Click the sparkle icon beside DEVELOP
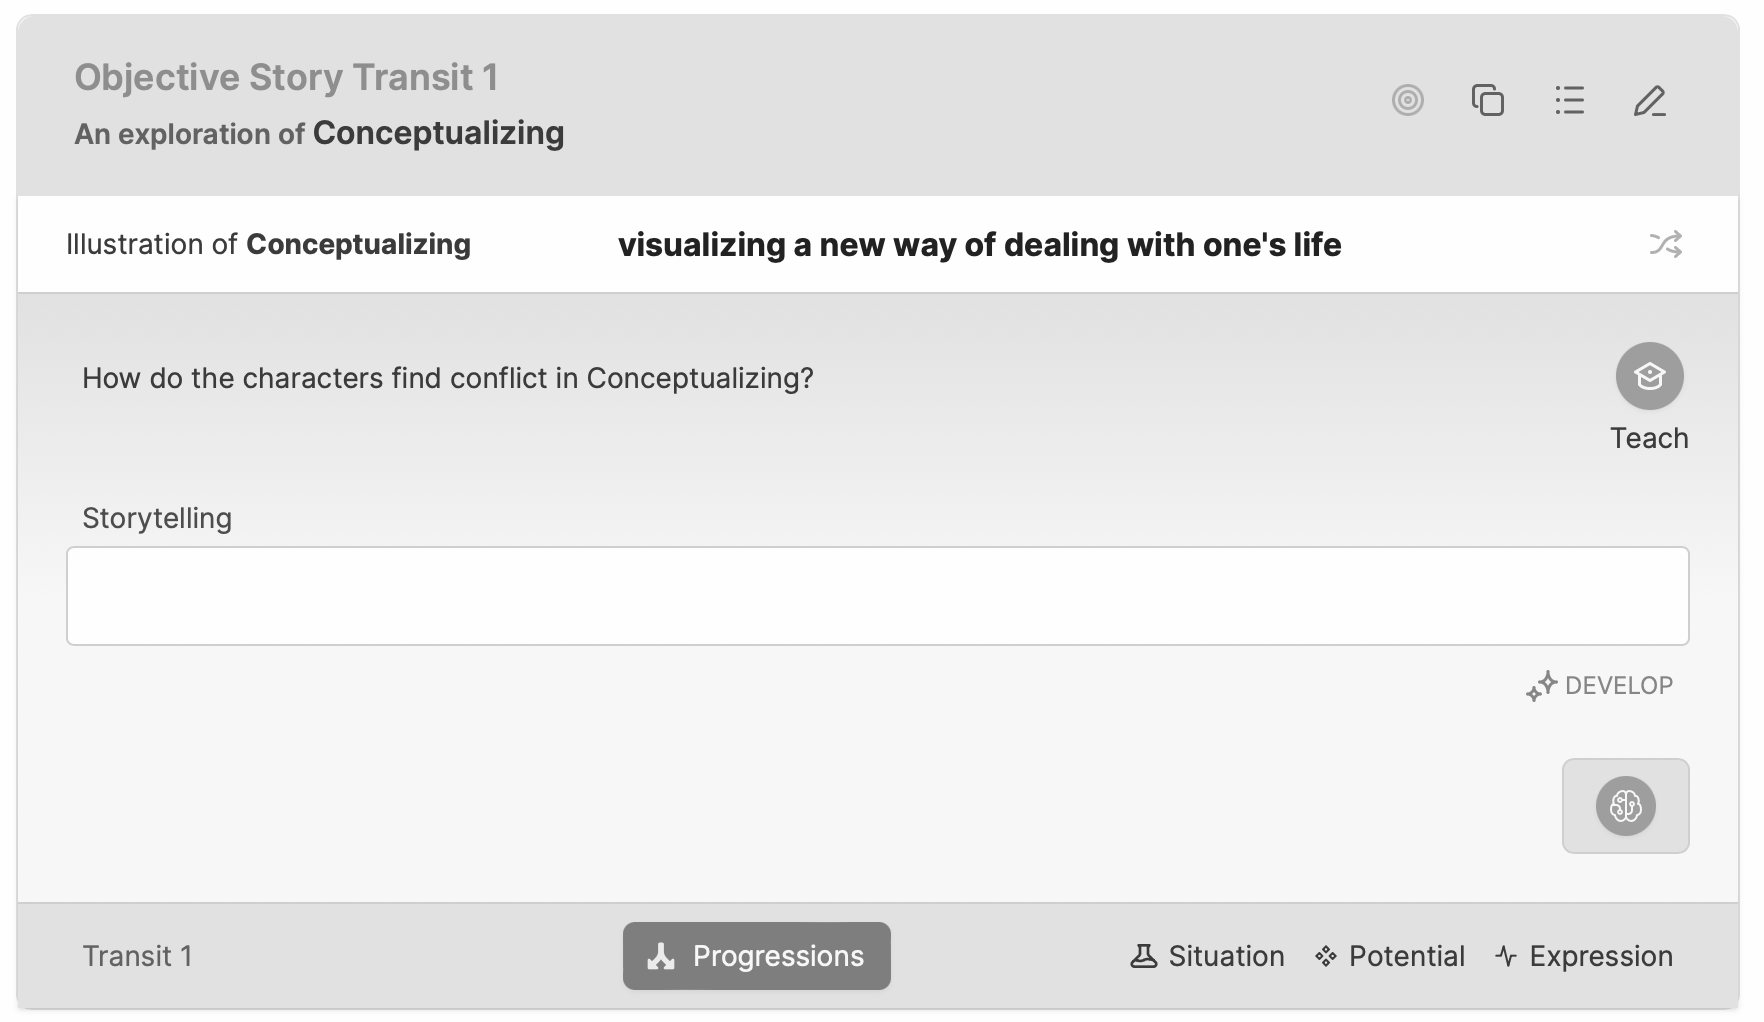This screenshot has height=1022, width=1764. pyautogui.click(x=1541, y=686)
